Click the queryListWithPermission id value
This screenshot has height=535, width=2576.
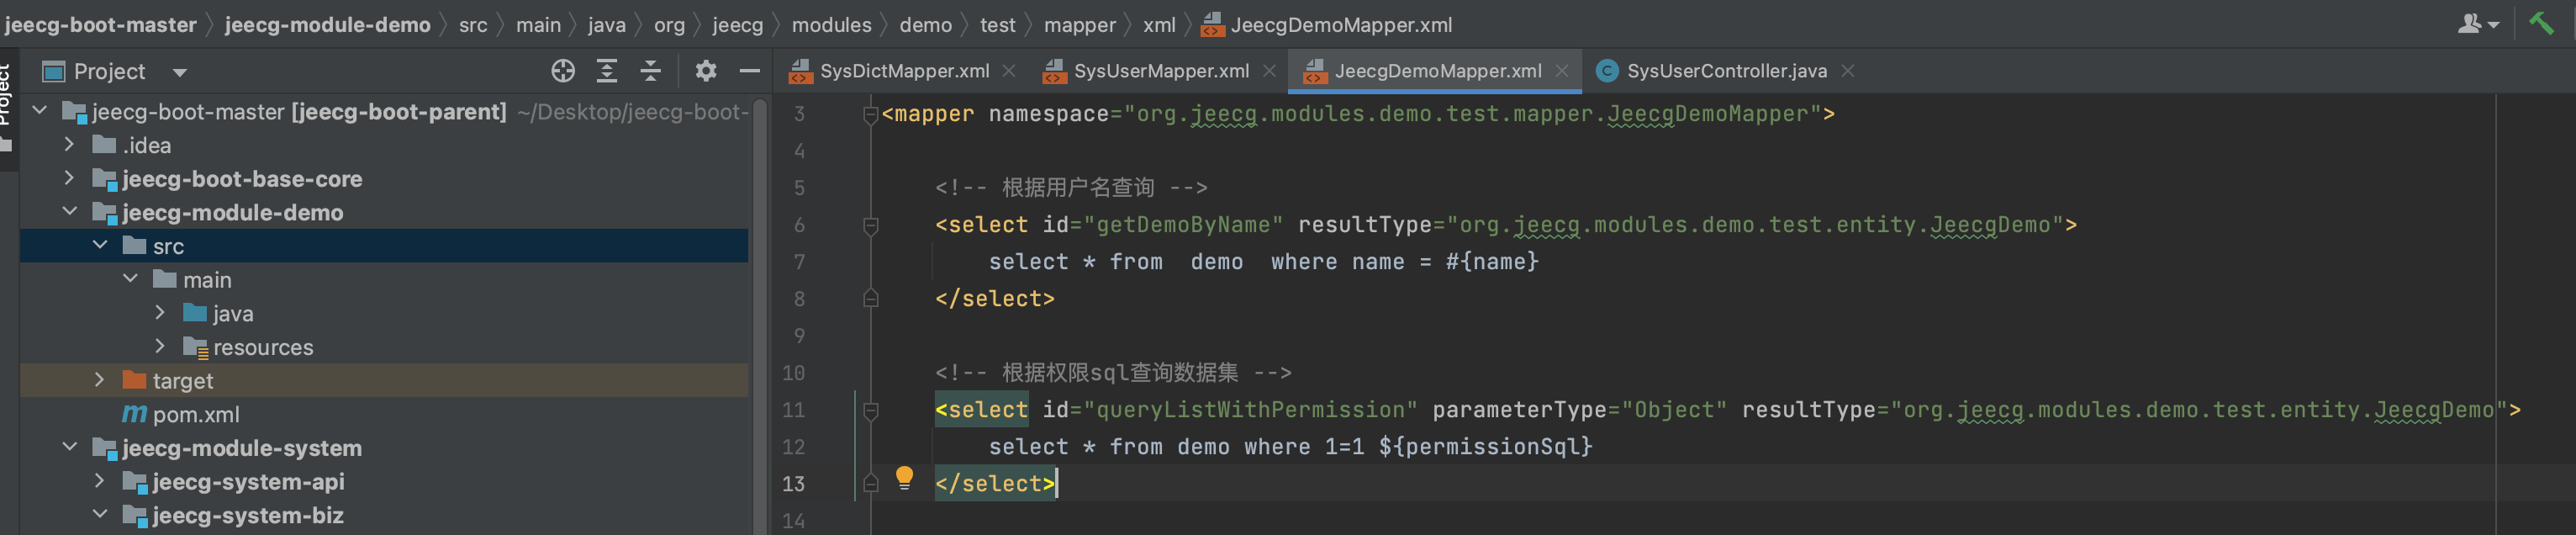pyautogui.click(x=1250, y=410)
